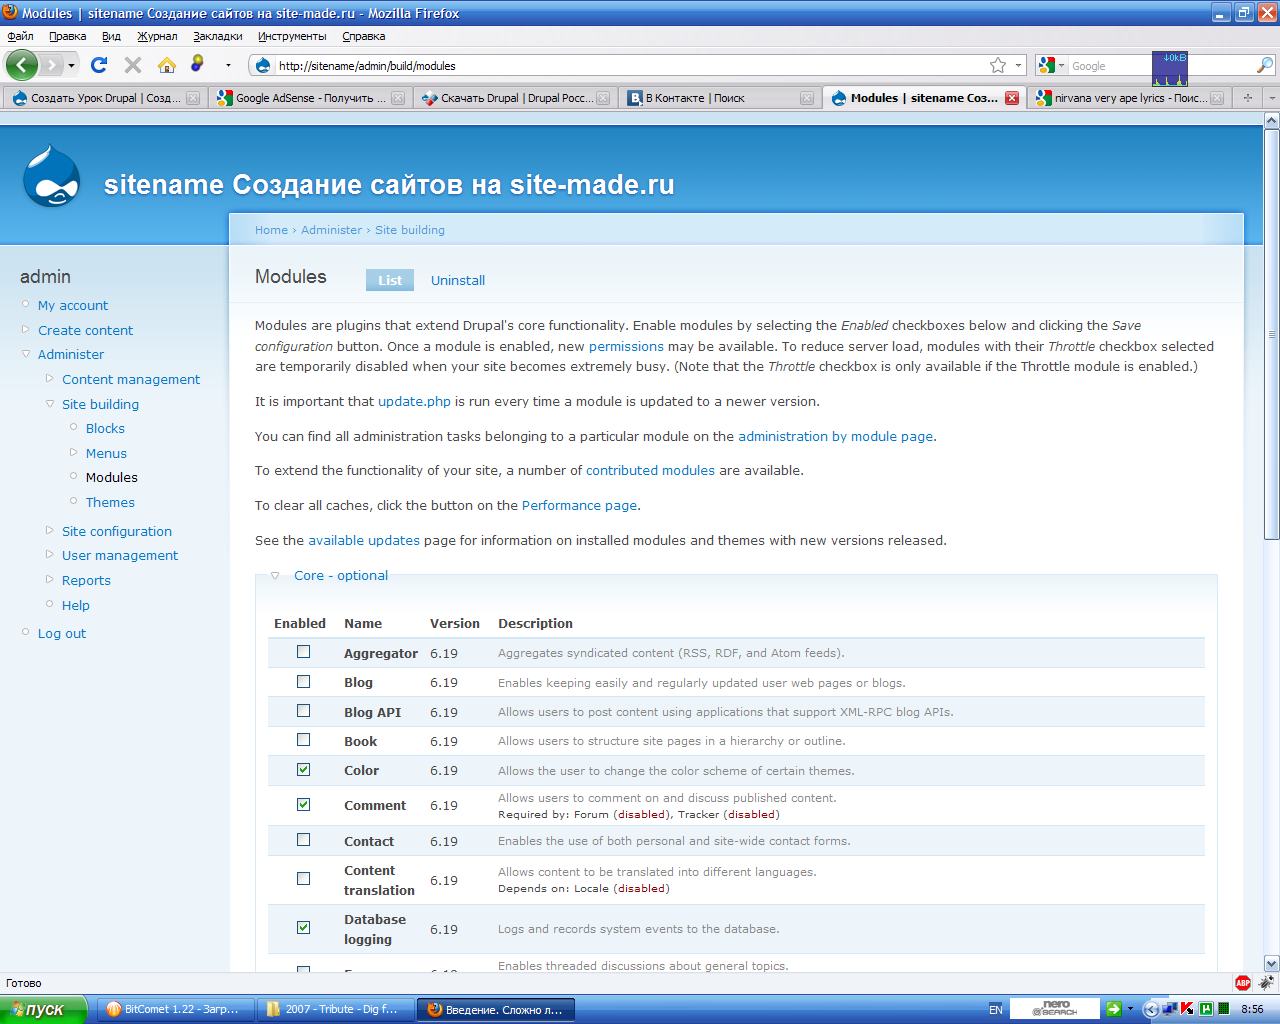
Task: Uncheck the Color module checkbox
Action: tap(303, 770)
